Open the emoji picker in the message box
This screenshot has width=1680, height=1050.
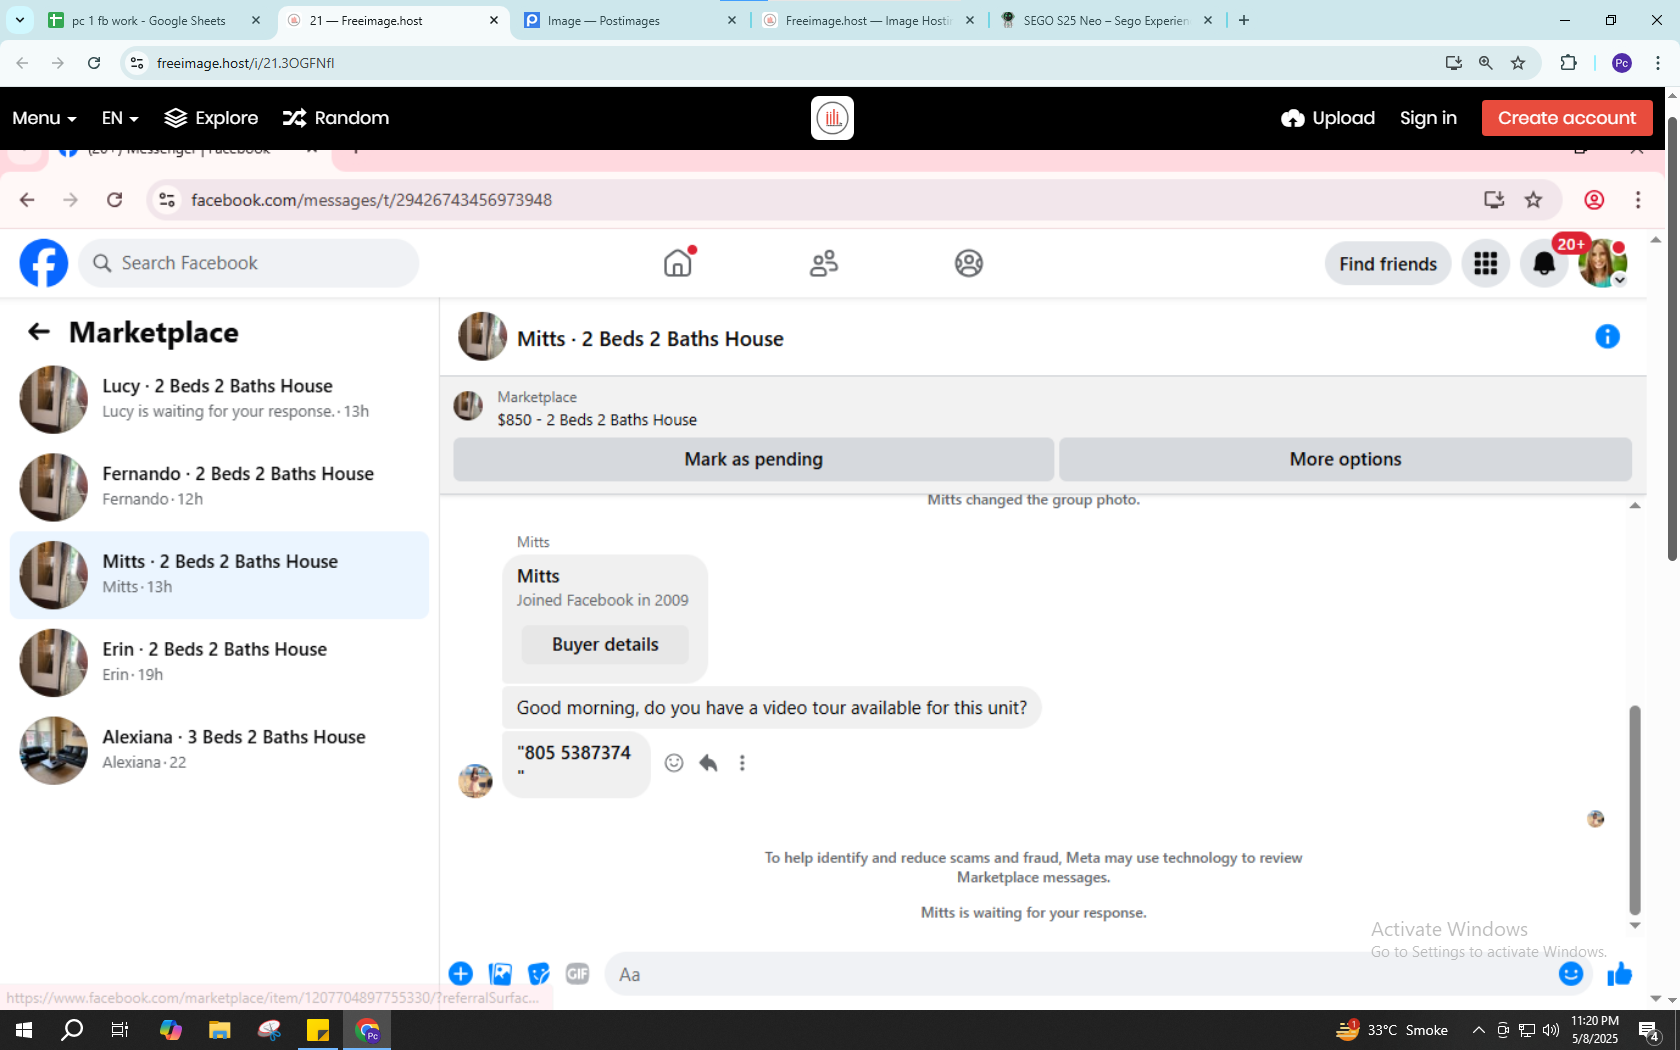1571,974
